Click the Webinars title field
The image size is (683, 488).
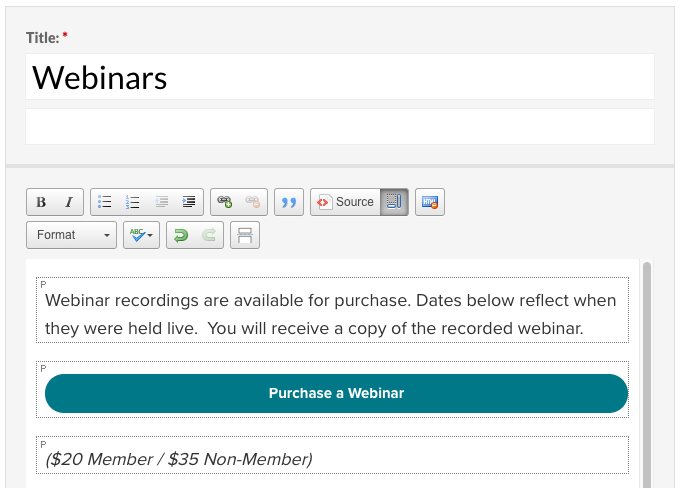coord(340,77)
